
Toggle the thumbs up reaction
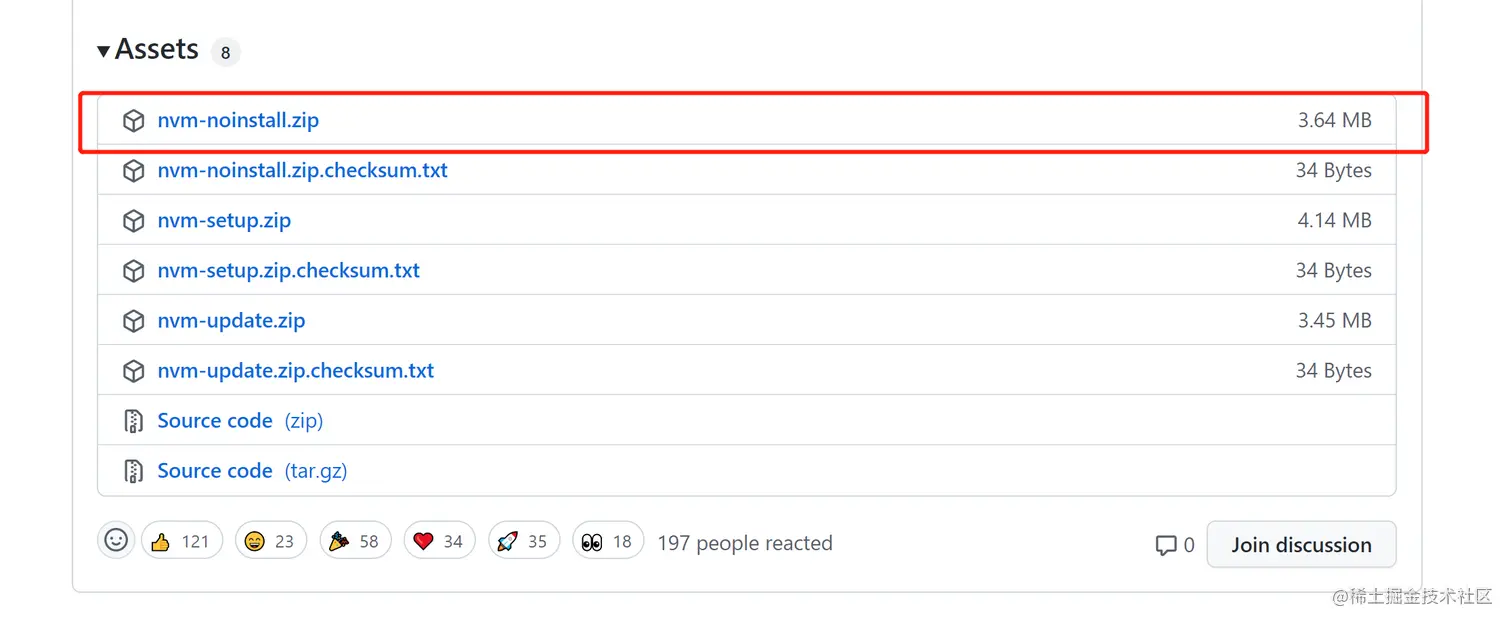tap(181, 540)
